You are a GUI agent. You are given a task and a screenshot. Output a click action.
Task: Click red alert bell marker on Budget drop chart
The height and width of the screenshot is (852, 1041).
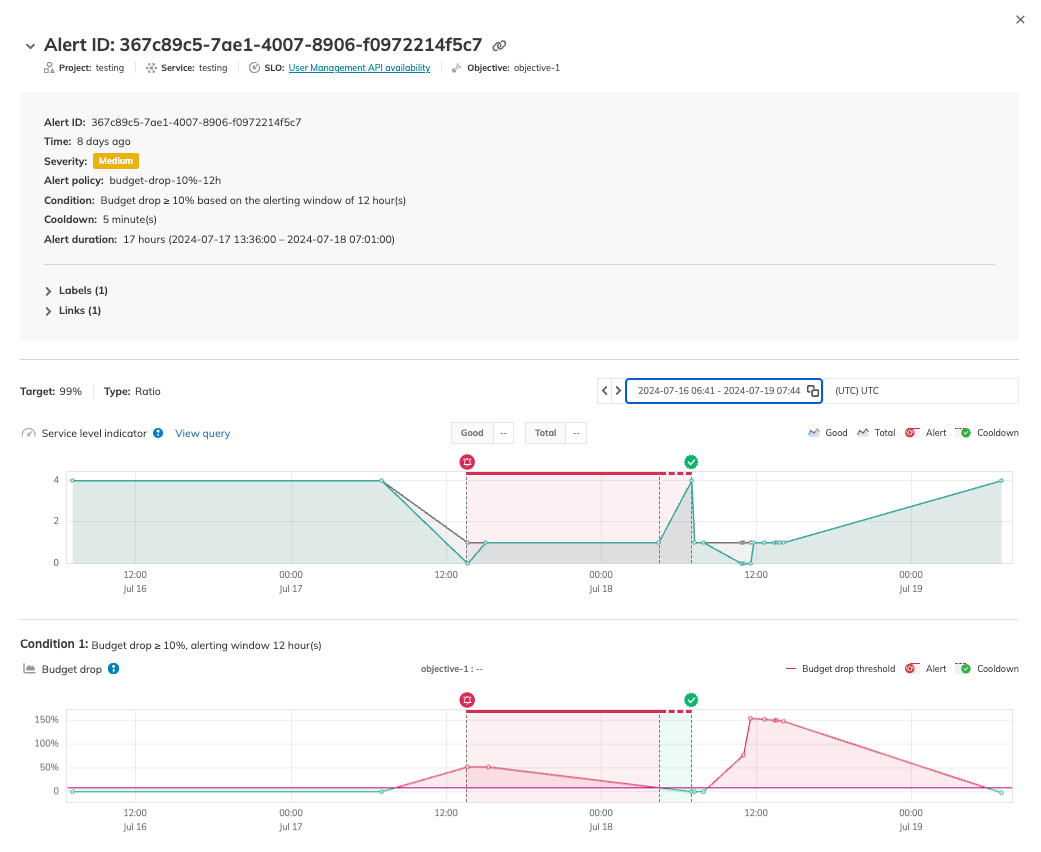coord(467,700)
